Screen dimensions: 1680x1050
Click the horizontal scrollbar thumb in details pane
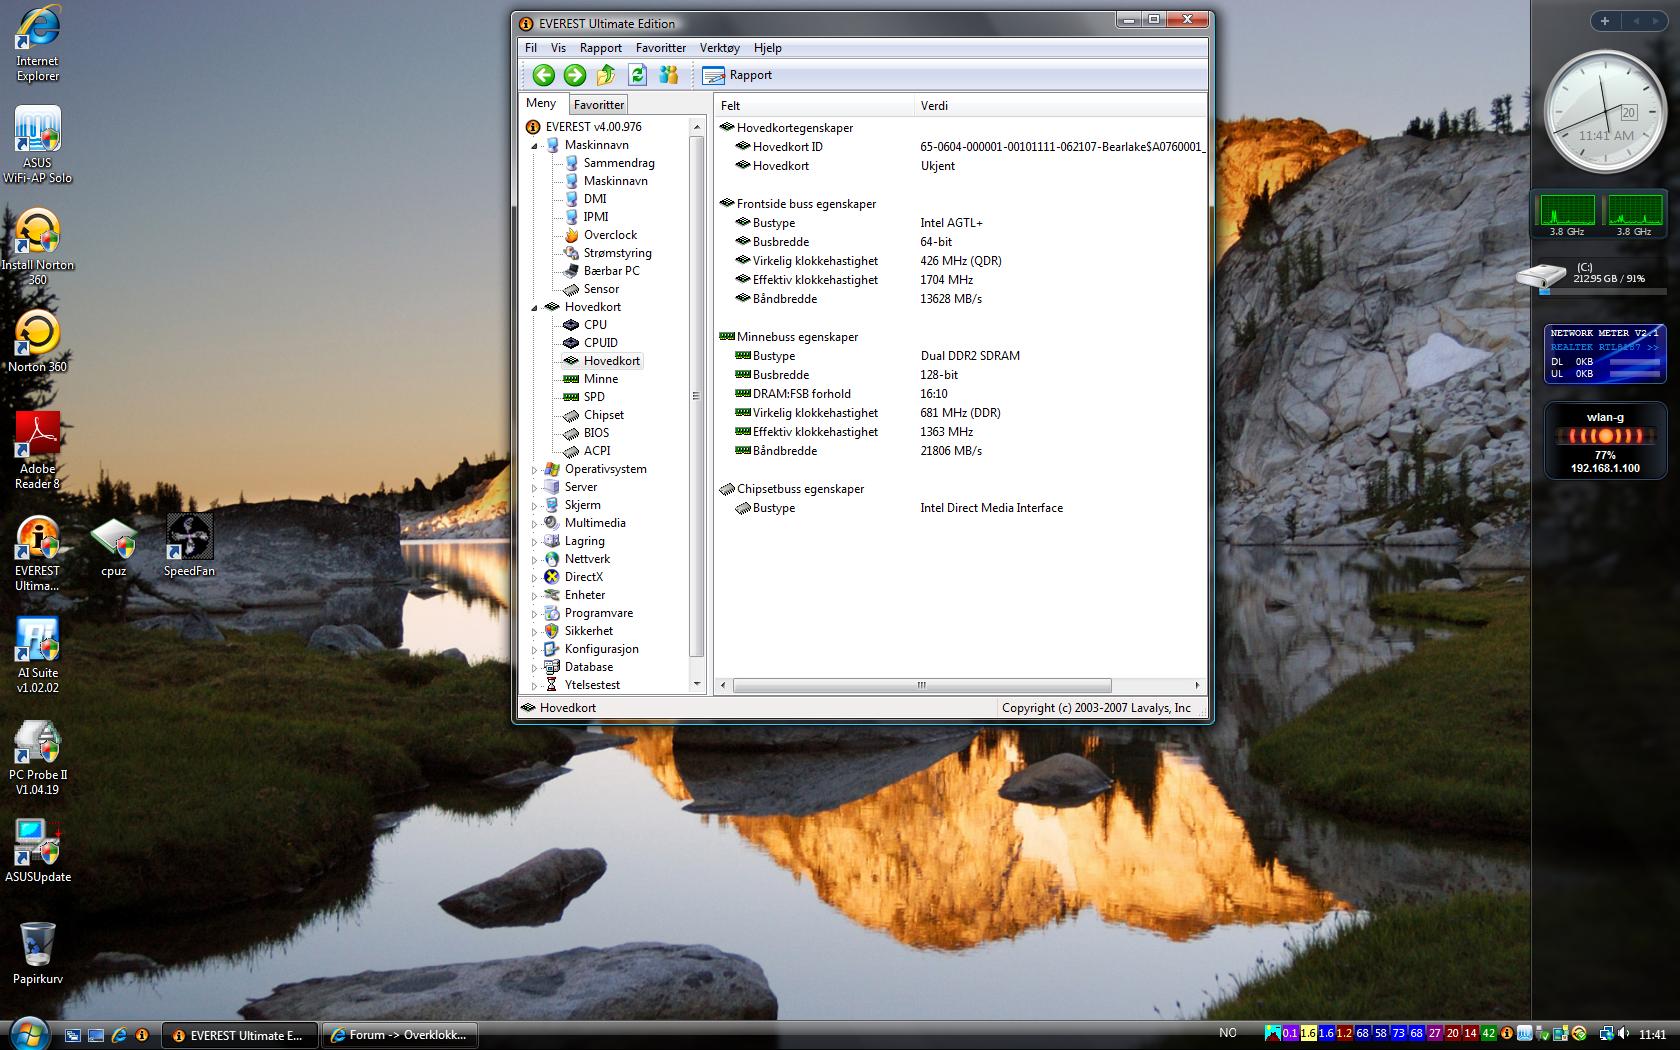click(921, 686)
